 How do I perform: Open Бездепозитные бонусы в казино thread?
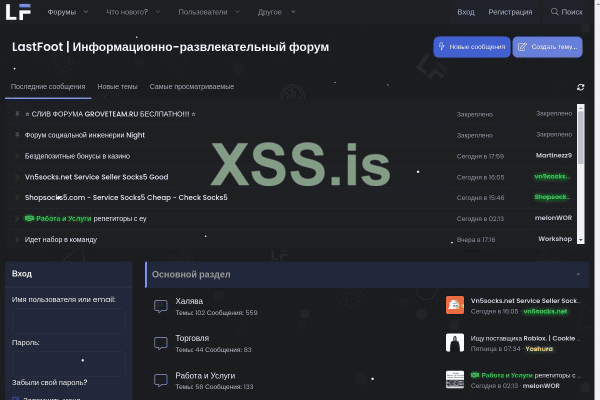pyautogui.click(x=77, y=156)
